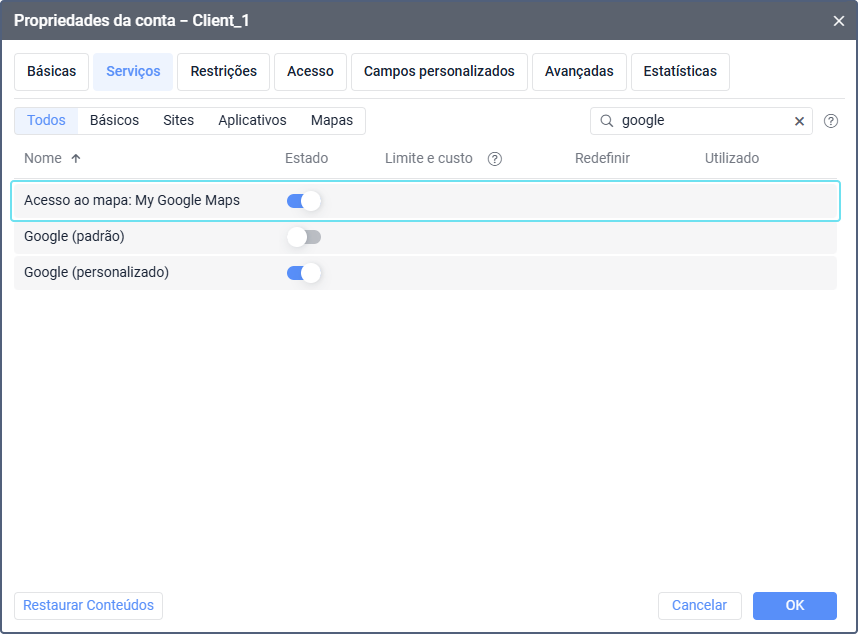858x634 pixels.
Task: Select row Acesso ao mapa: My Google Maps
Action: (425, 201)
